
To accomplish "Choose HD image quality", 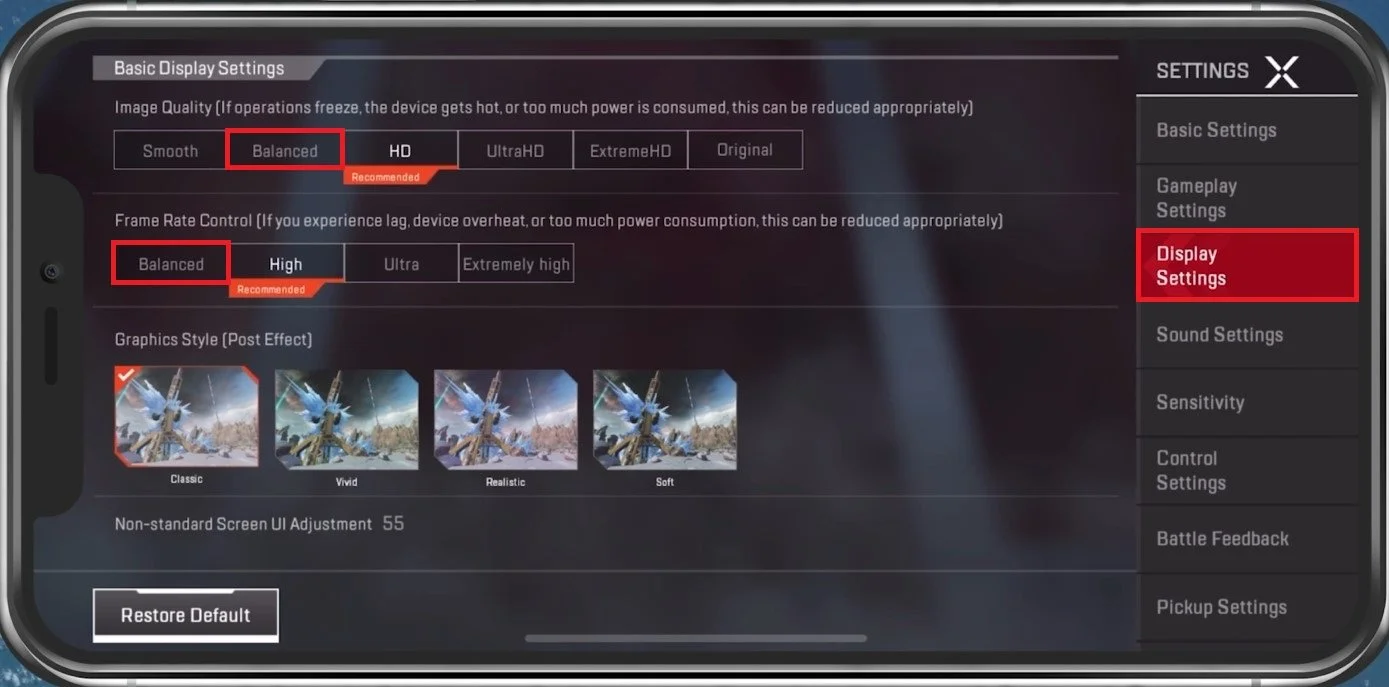I will point(400,150).
